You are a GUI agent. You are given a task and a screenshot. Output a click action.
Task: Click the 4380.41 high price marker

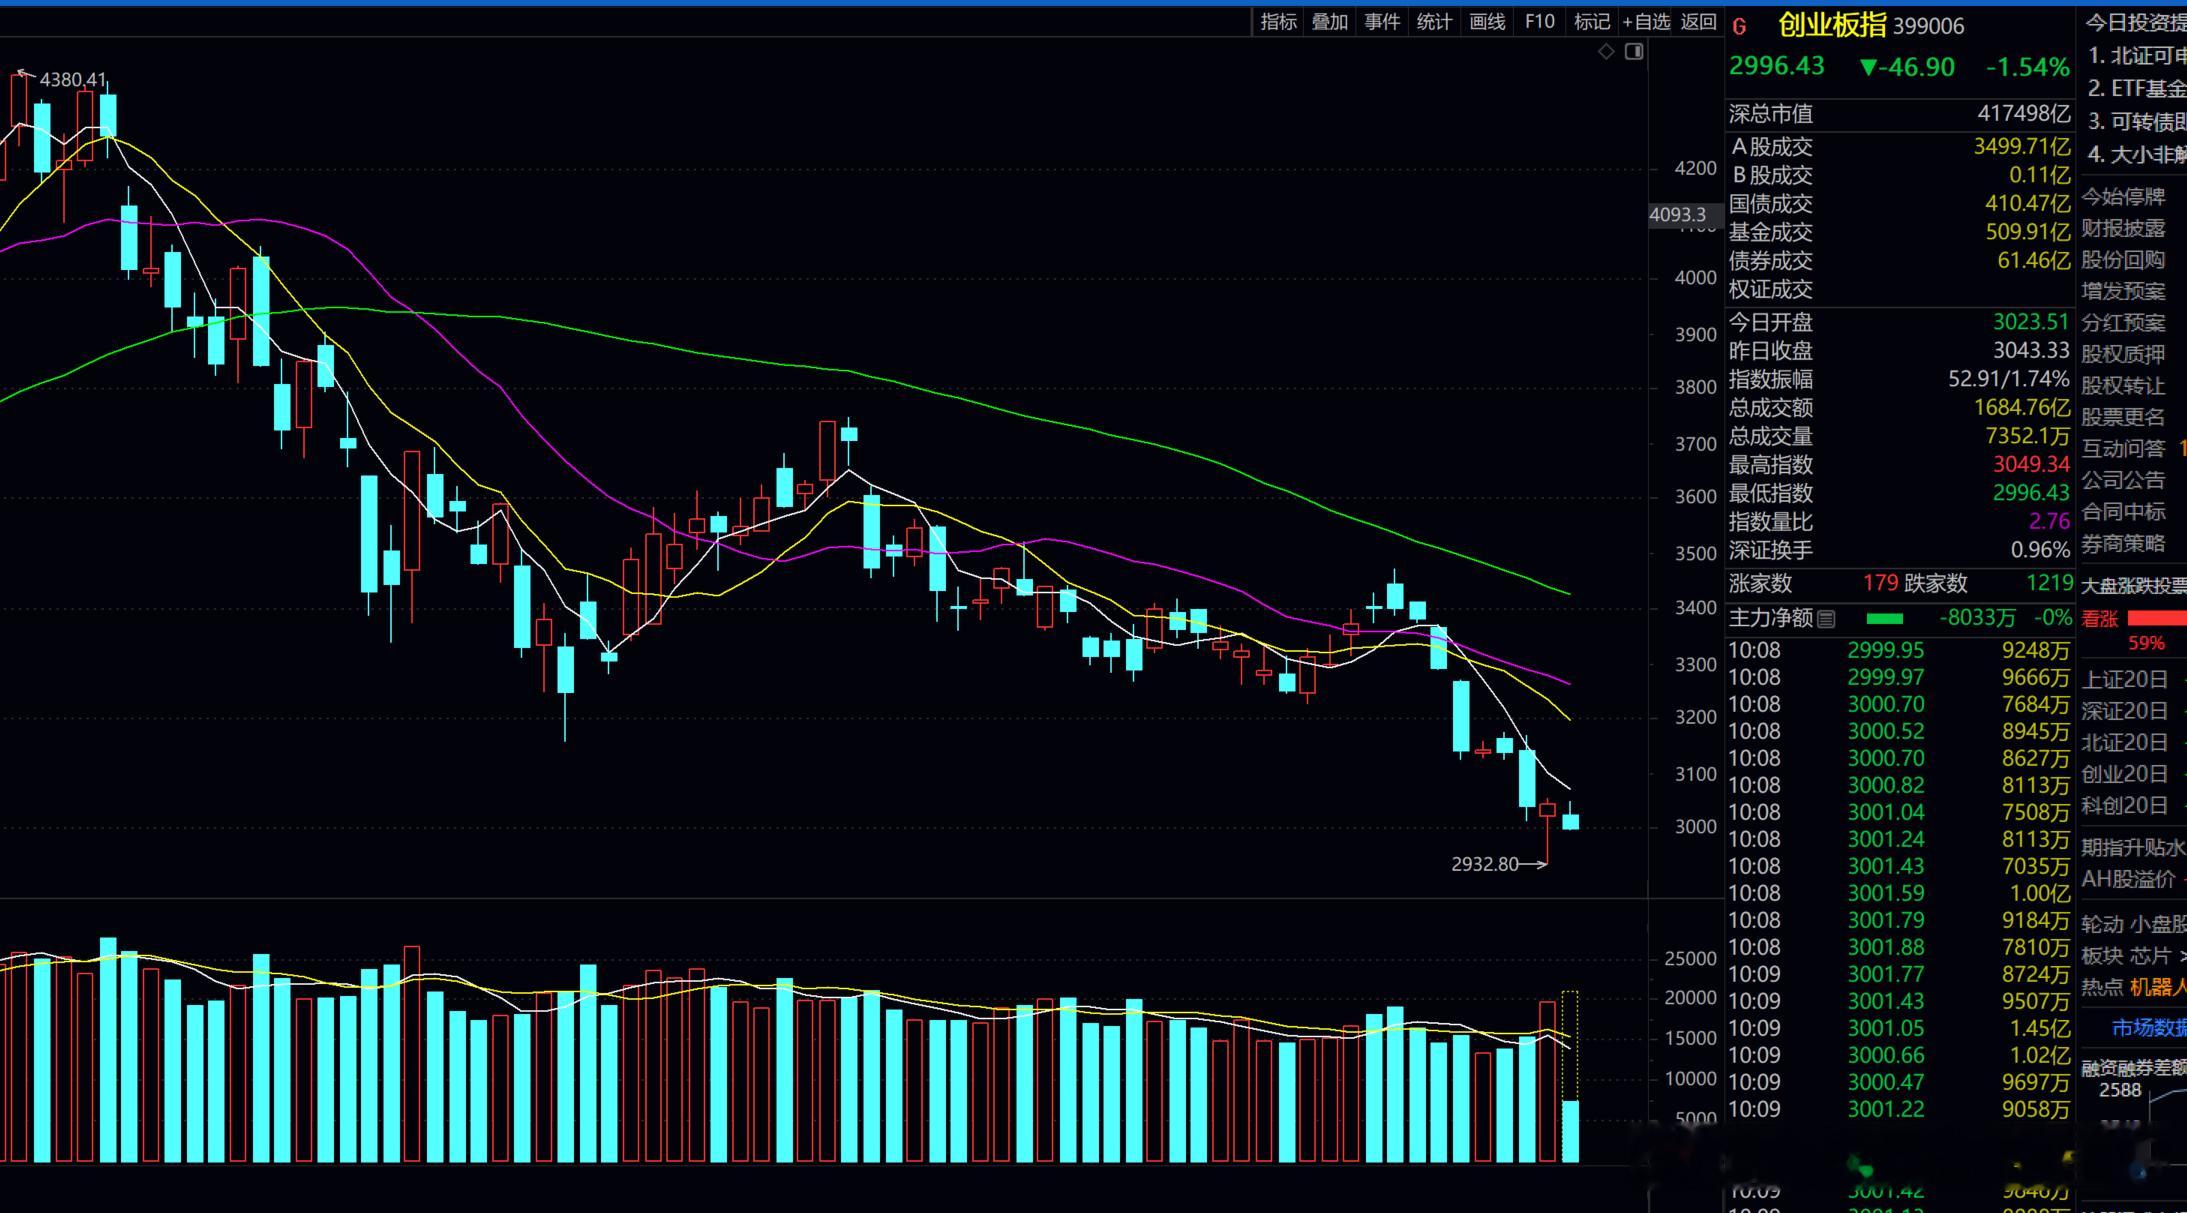click(x=72, y=79)
